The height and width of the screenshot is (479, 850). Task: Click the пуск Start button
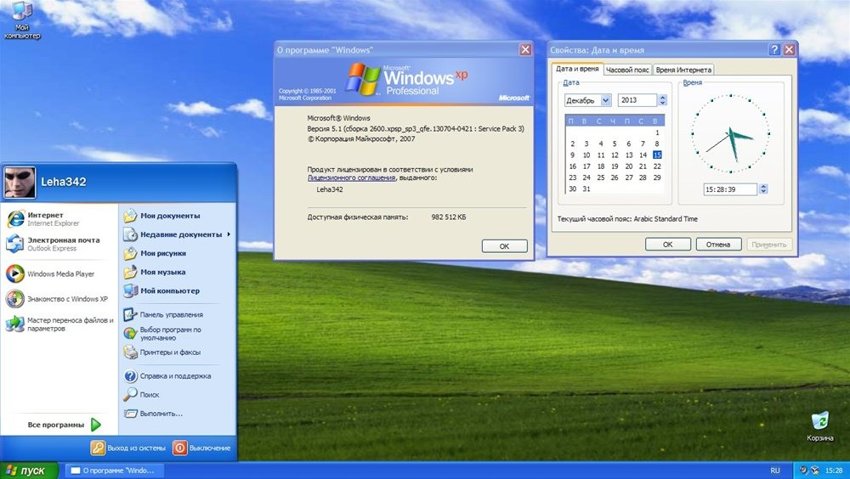pos(29,470)
